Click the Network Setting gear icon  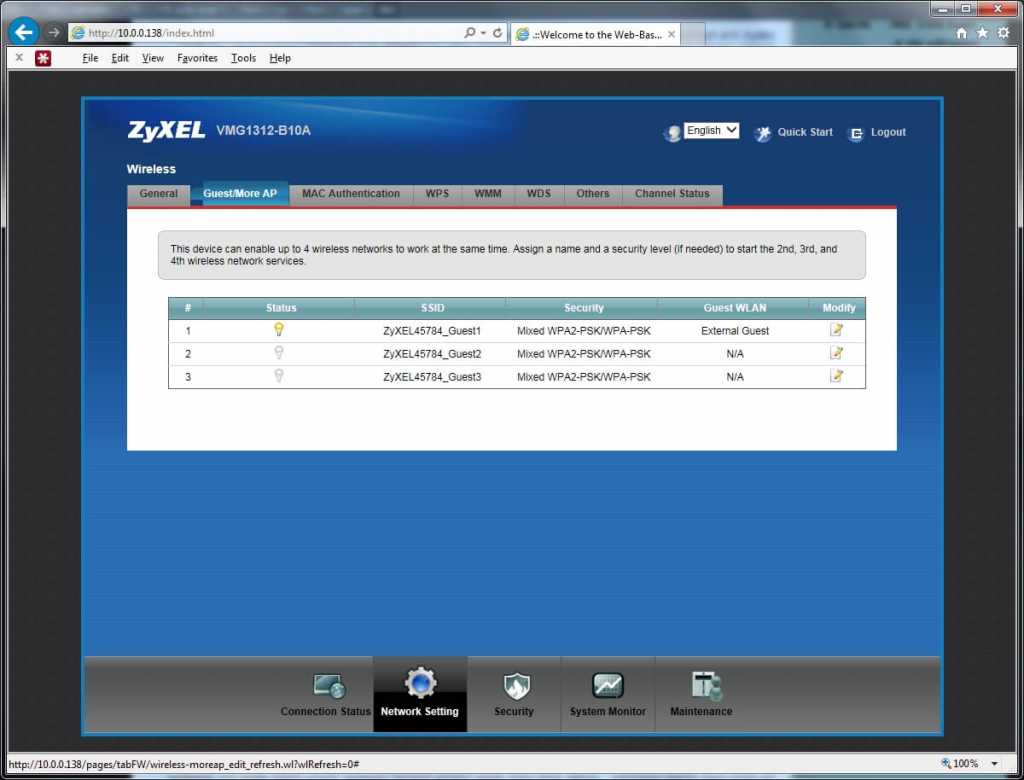420,684
